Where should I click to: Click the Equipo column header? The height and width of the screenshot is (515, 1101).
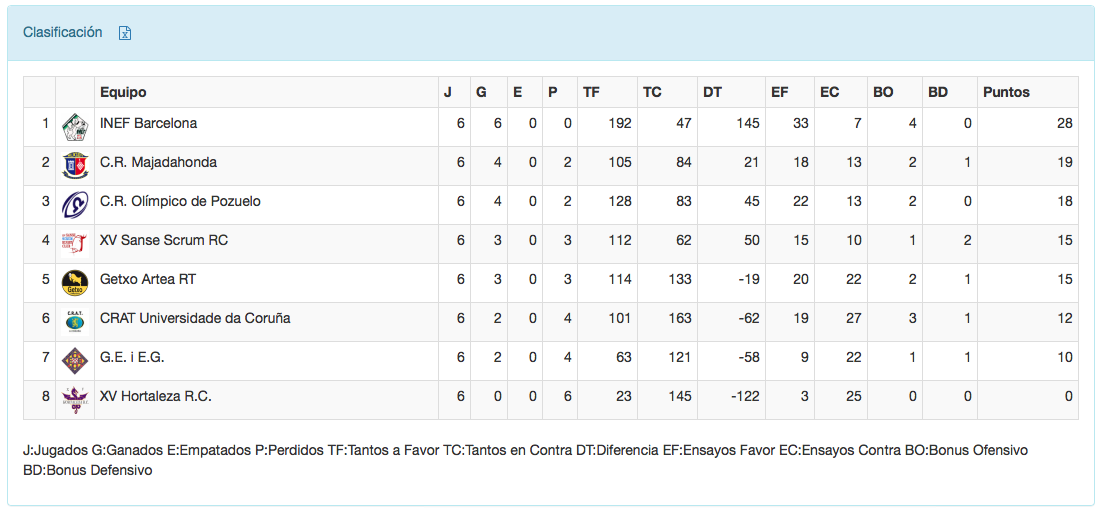point(123,92)
